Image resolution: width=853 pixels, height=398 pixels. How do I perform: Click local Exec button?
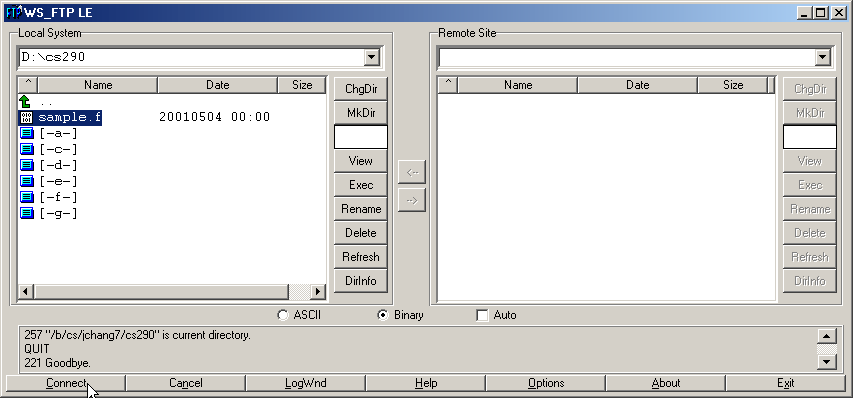coord(361,185)
